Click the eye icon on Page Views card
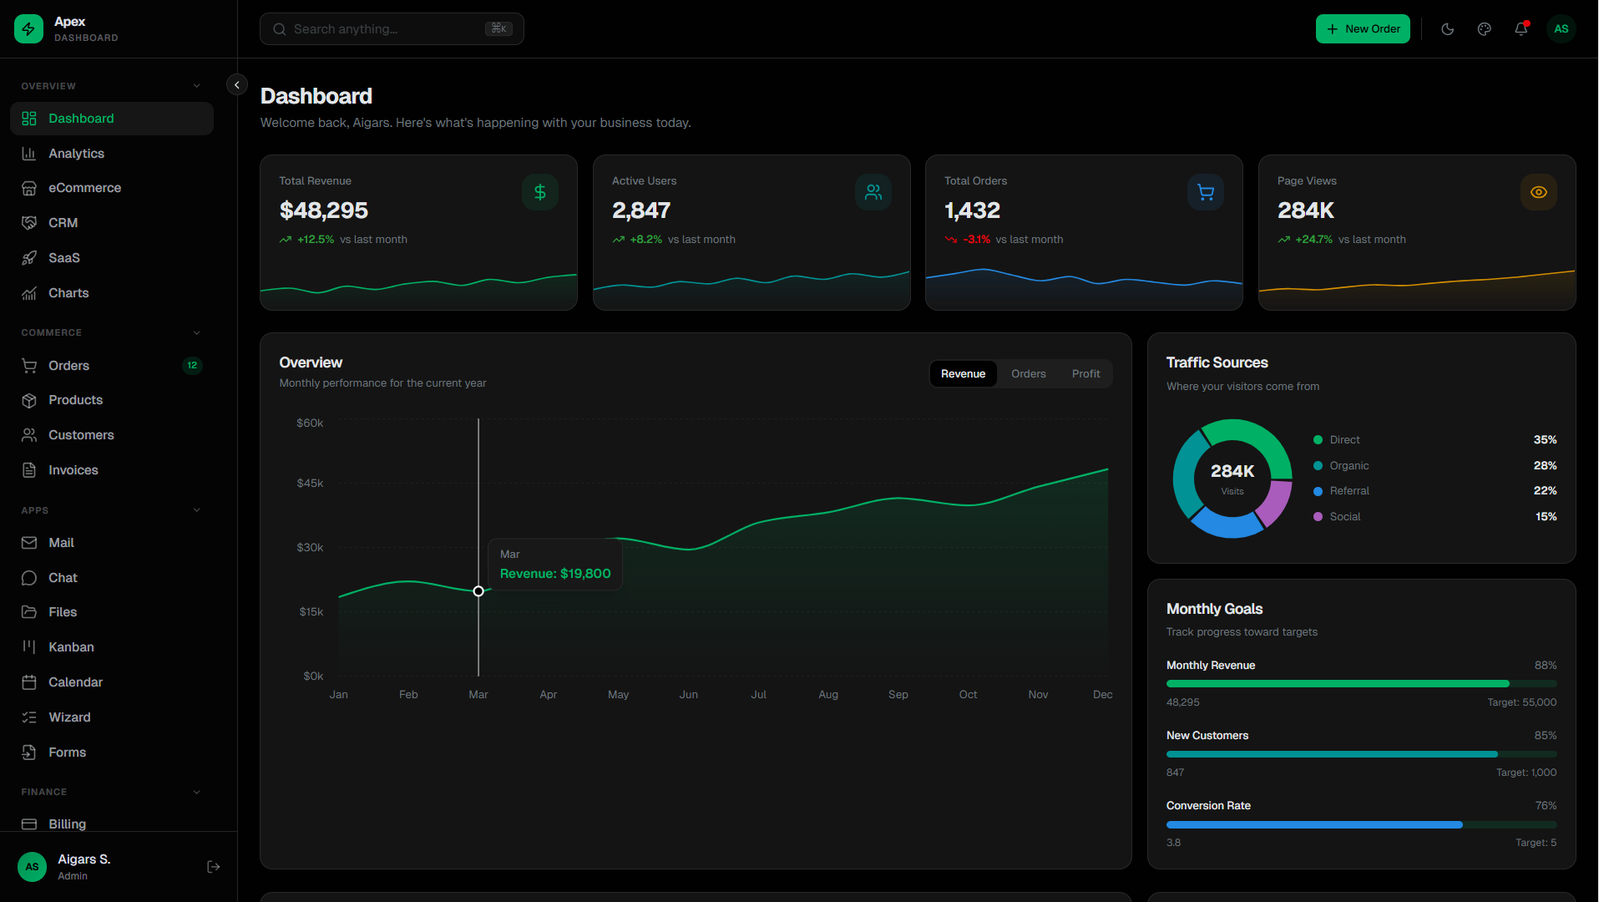This screenshot has width=1599, height=902. pyautogui.click(x=1539, y=192)
